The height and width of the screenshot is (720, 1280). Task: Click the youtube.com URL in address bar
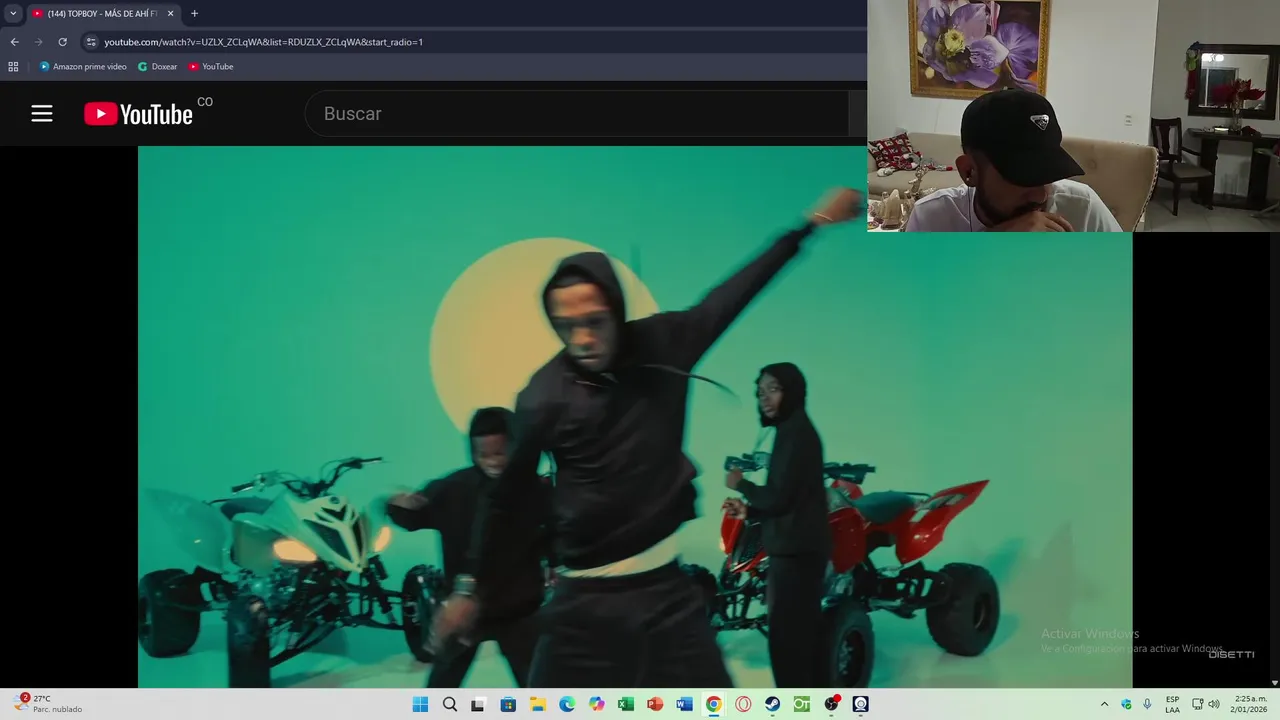264,42
